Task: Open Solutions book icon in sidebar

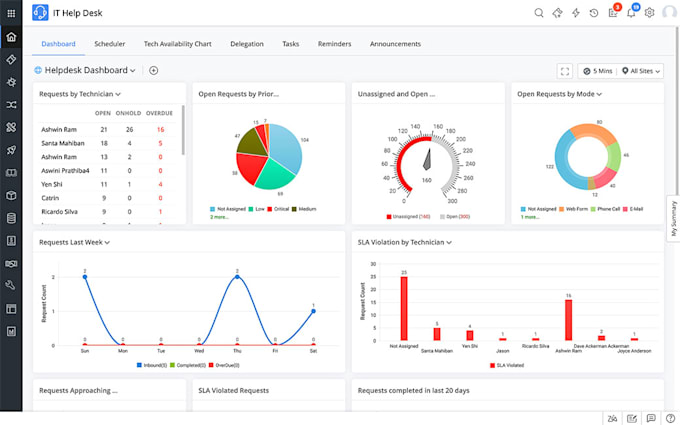Action: pyautogui.click(x=11, y=173)
